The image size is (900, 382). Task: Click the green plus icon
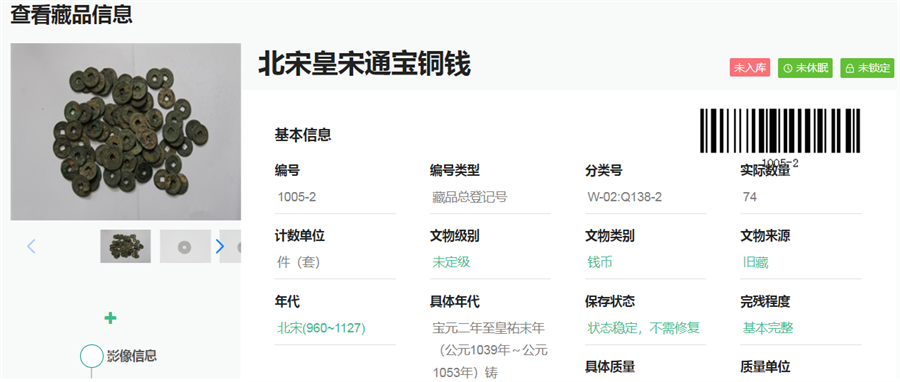pyautogui.click(x=110, y=318)
